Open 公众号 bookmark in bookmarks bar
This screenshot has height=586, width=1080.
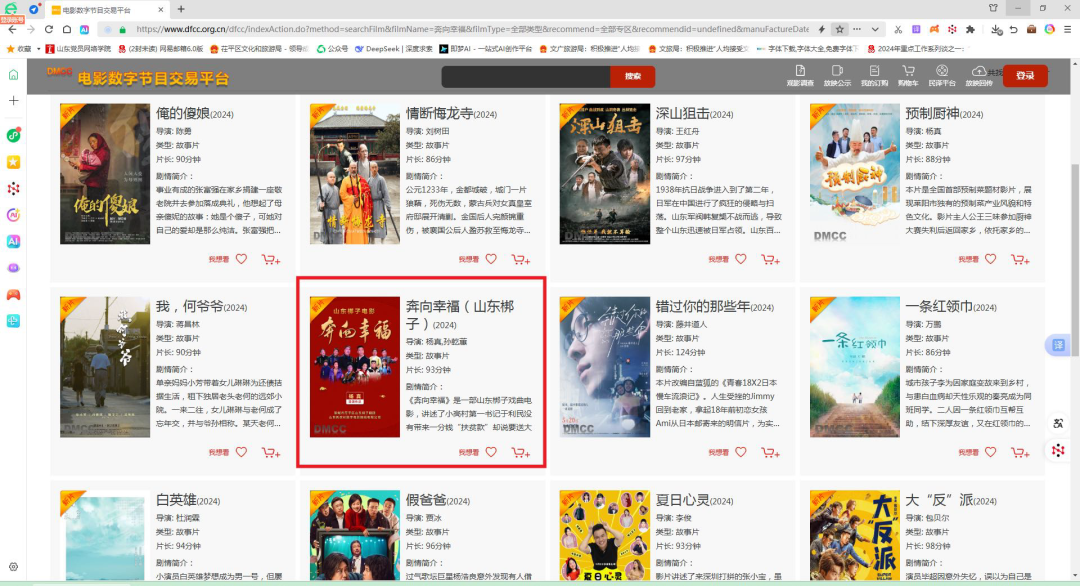coord(332,49)
